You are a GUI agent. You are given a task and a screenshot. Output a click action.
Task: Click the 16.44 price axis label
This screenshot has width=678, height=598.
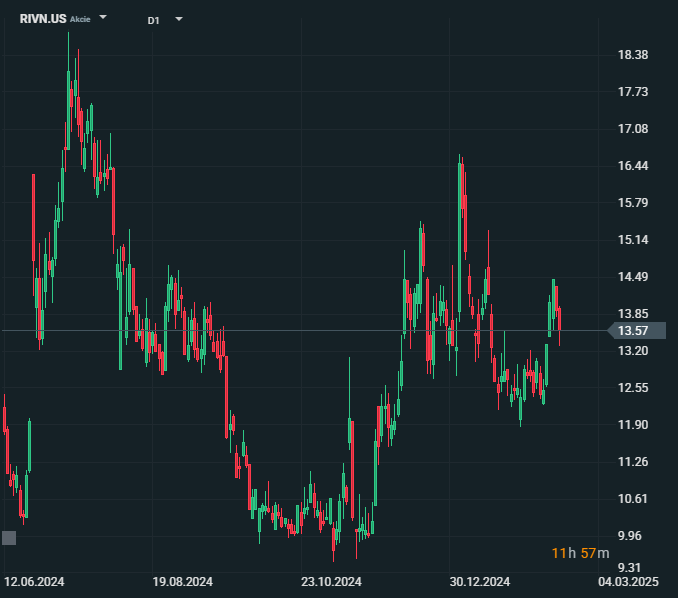click(633, 166)
